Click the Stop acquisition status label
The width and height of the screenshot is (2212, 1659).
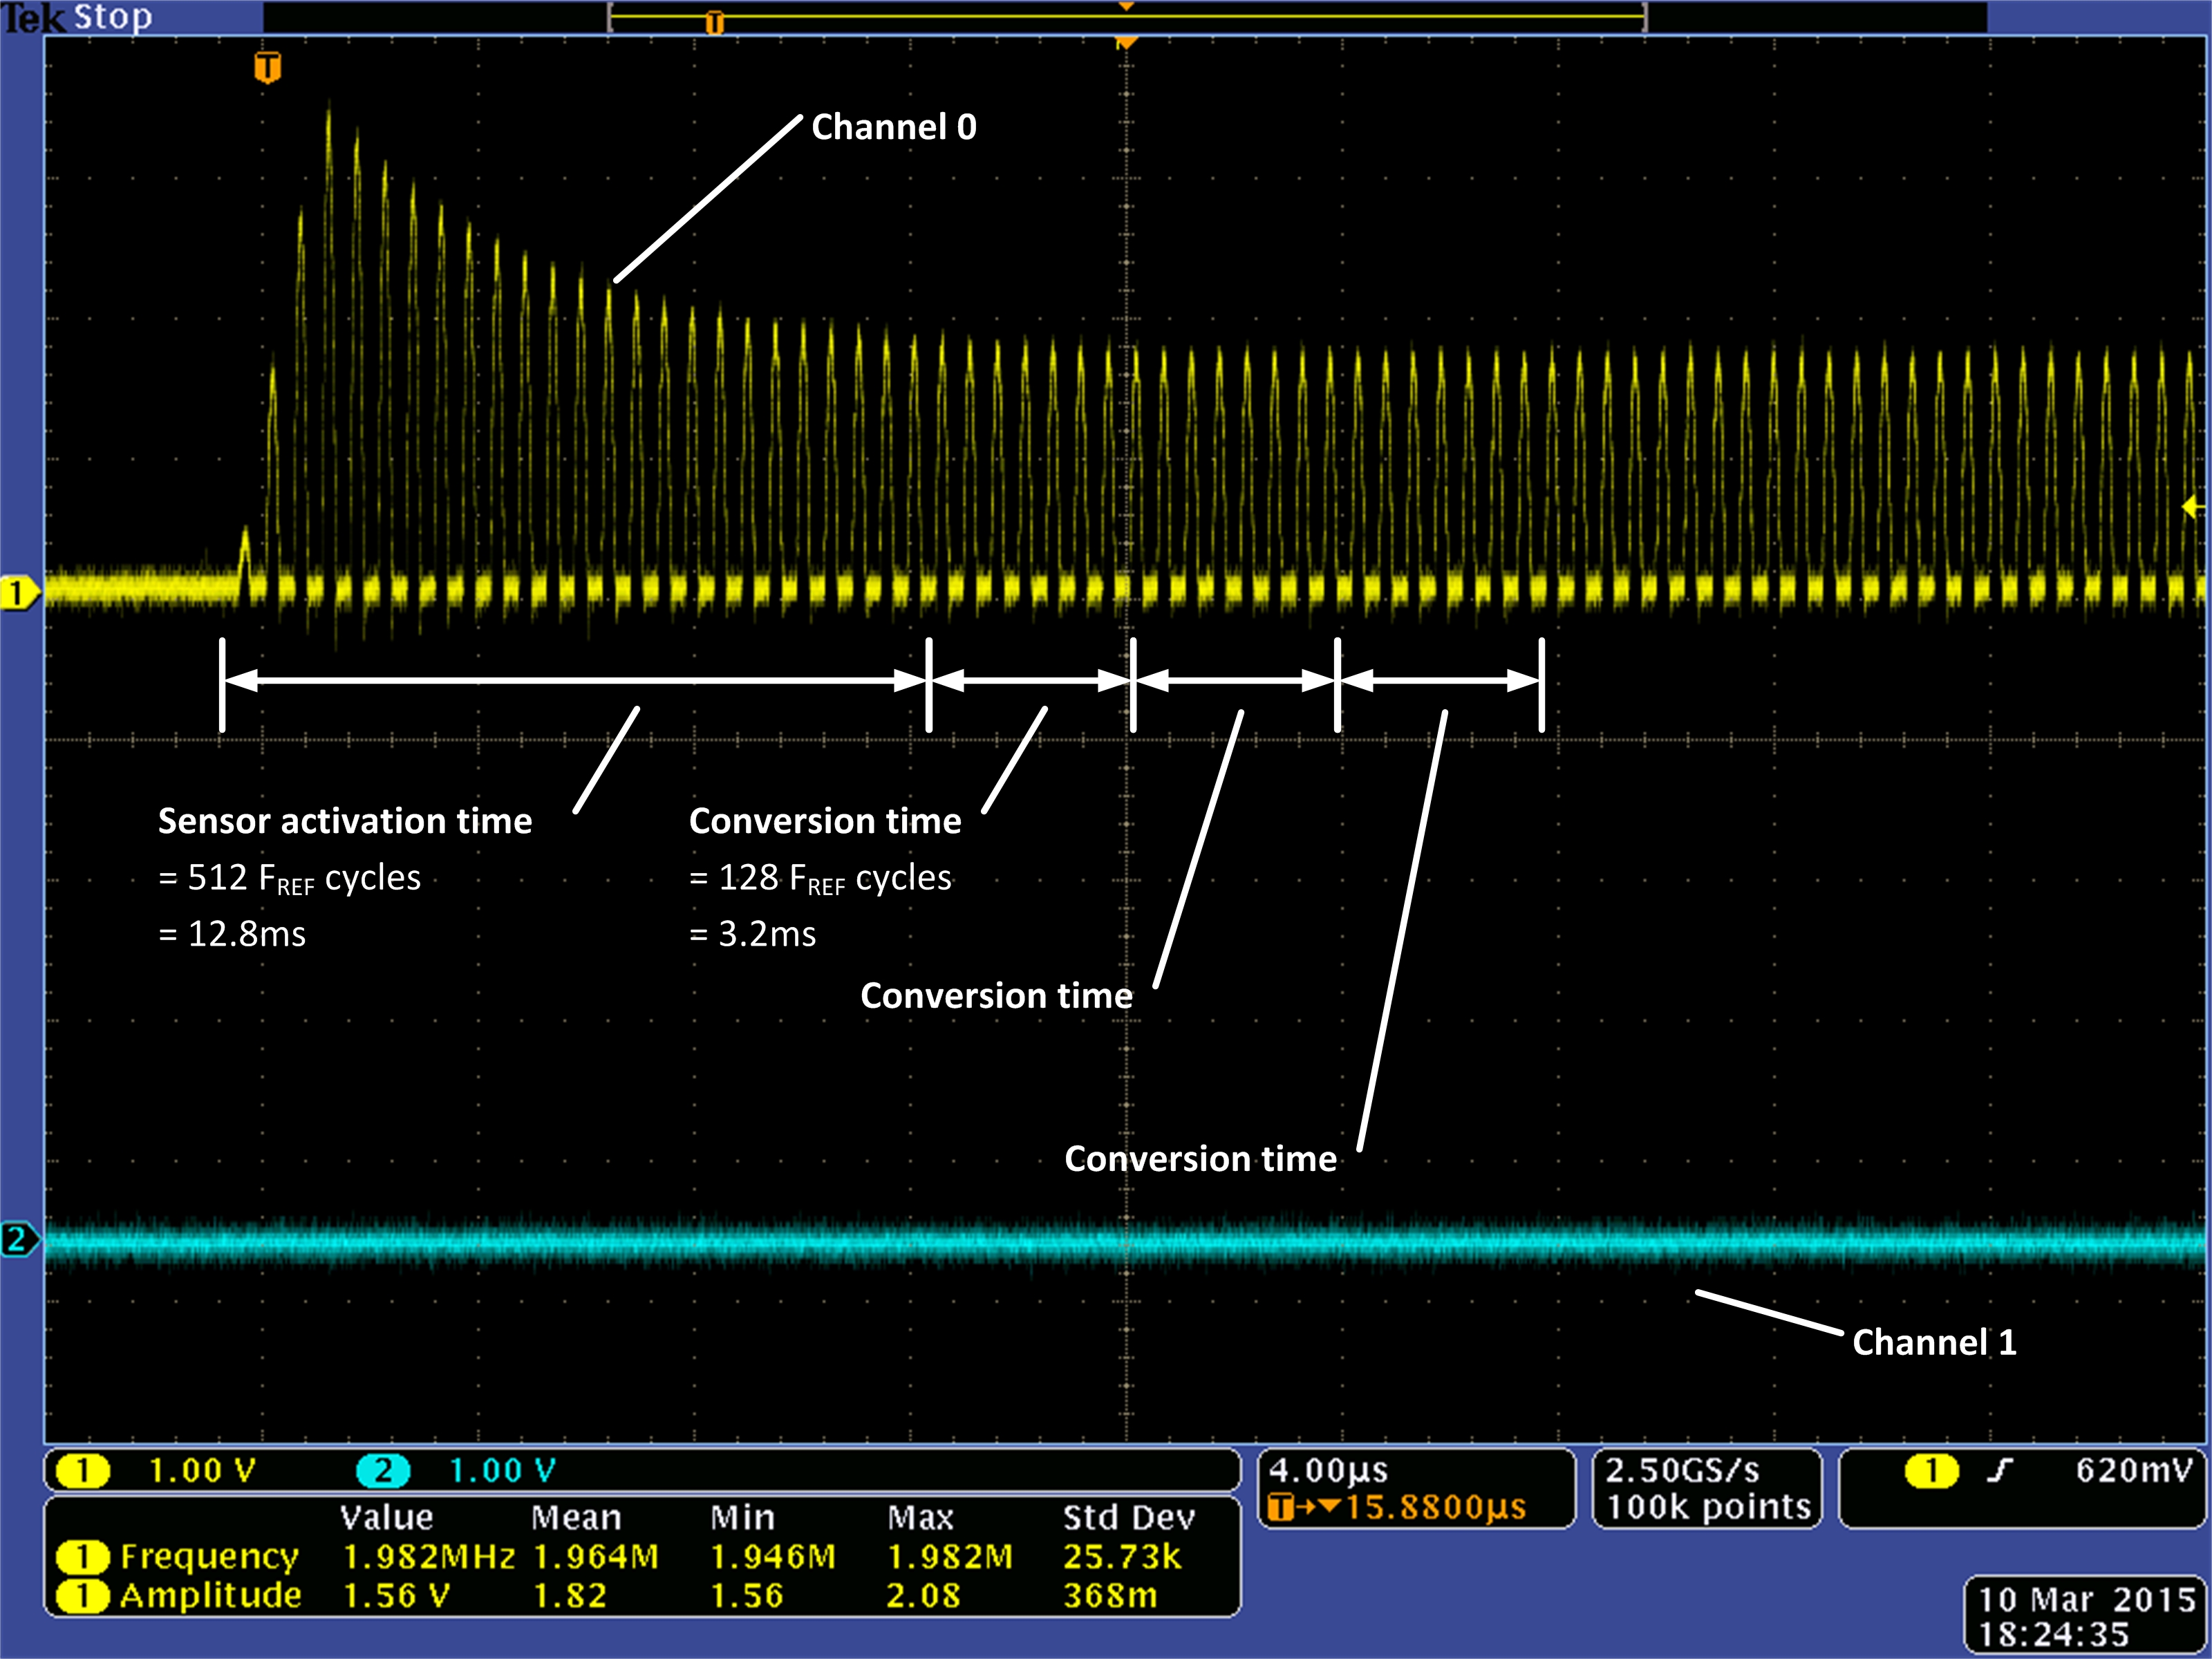(113, 17)
